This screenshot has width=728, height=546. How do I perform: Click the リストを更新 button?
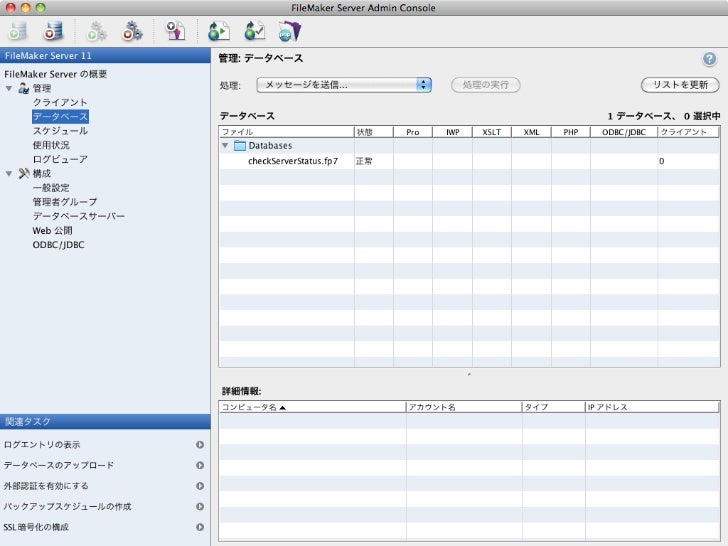coord(679,85)
